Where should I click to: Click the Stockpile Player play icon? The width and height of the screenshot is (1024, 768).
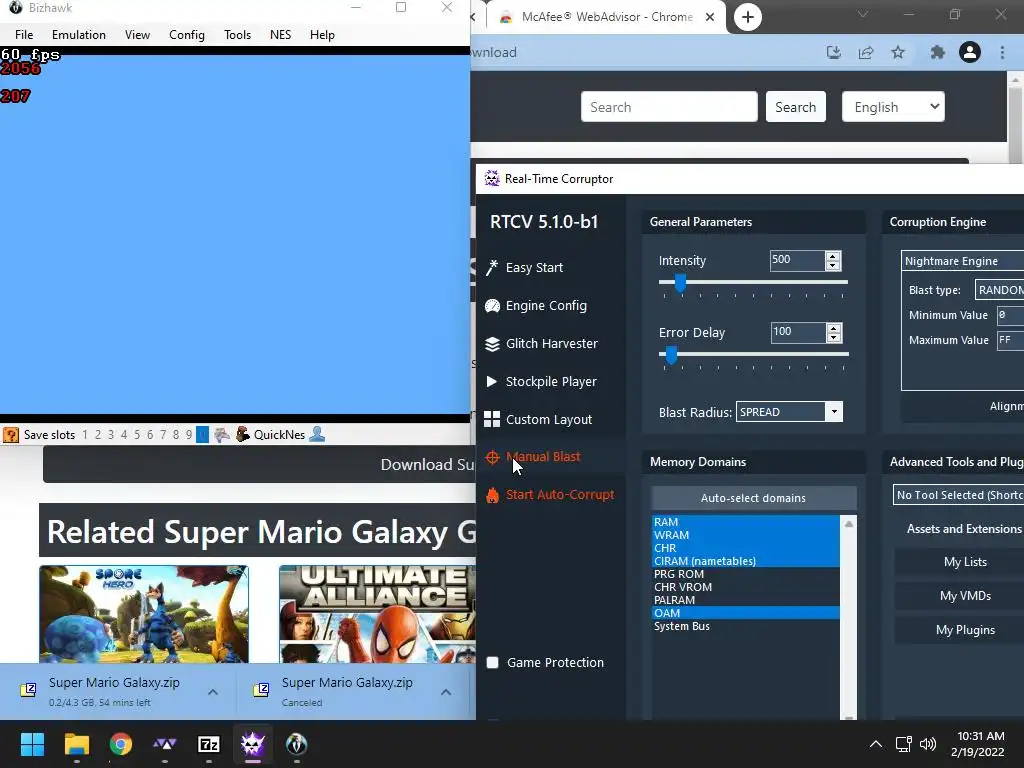pyautogui.click(x=492, y=381)
